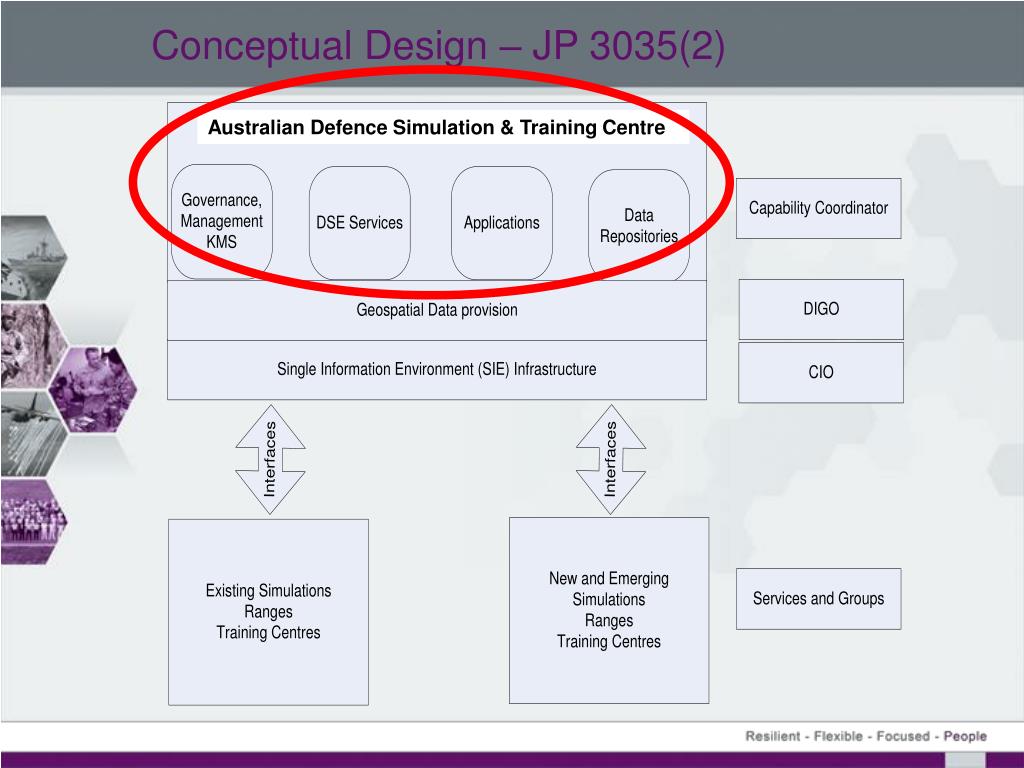Click the Governance, Management KMS box
Image resolution: width=1024 pixels, height=768 pixels.
tap(221, 221)
